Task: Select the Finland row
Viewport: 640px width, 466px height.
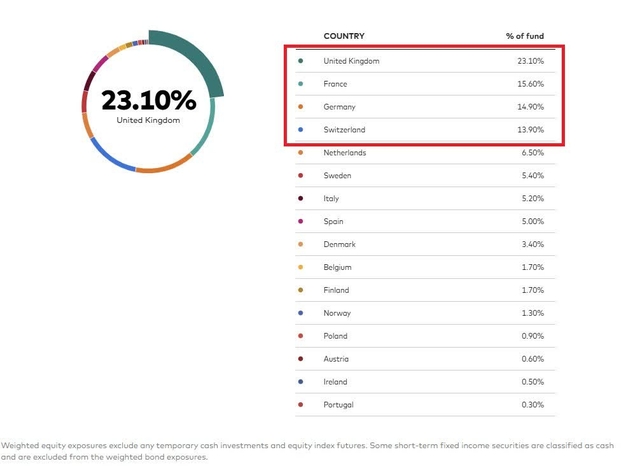Action: coord(425,290)
